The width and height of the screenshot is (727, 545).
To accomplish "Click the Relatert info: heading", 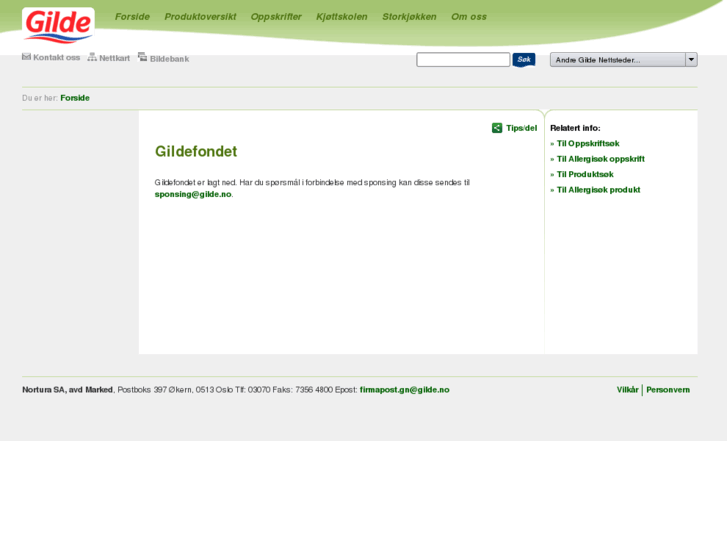I will coord(575,128).
